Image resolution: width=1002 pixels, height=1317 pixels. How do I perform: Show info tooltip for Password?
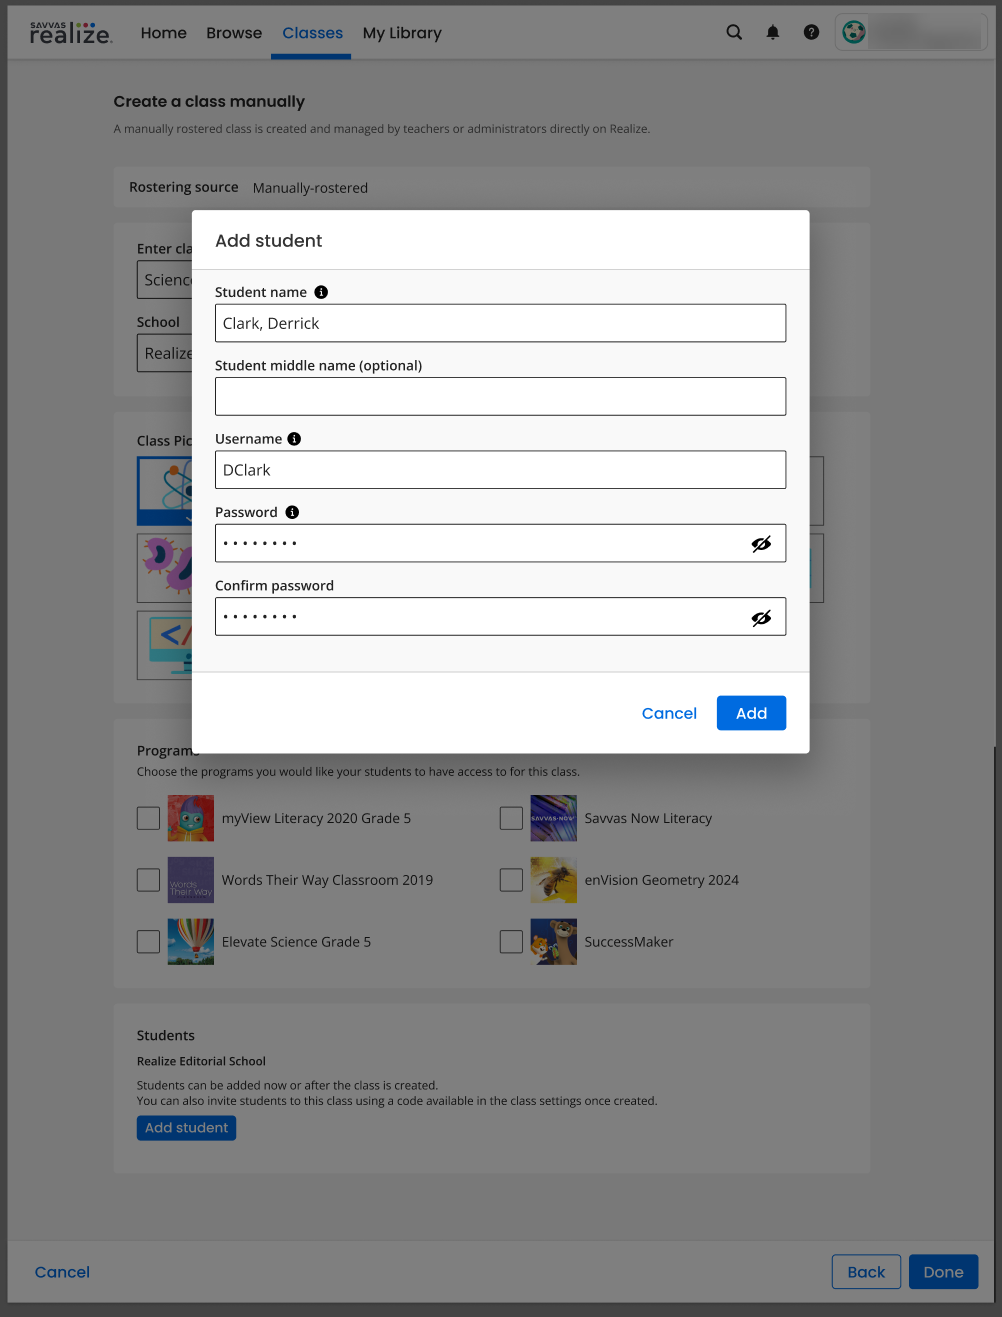(292, 512)
